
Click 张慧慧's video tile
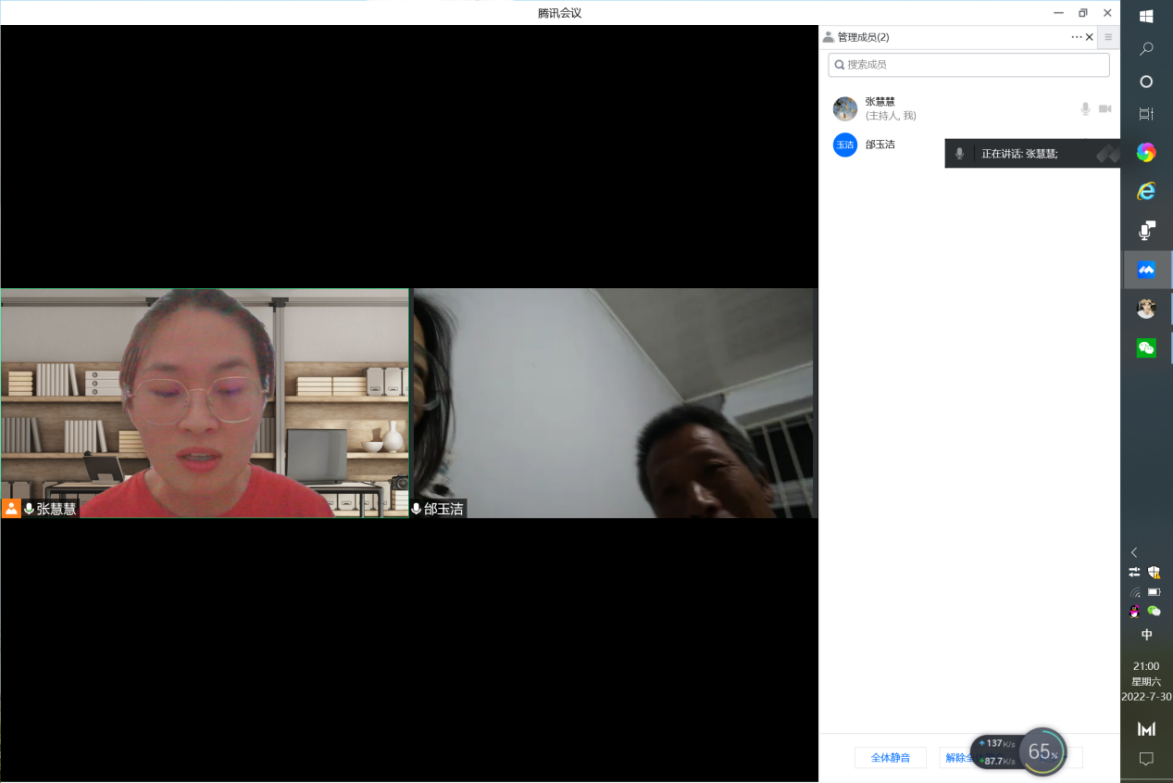coord(205,400)
